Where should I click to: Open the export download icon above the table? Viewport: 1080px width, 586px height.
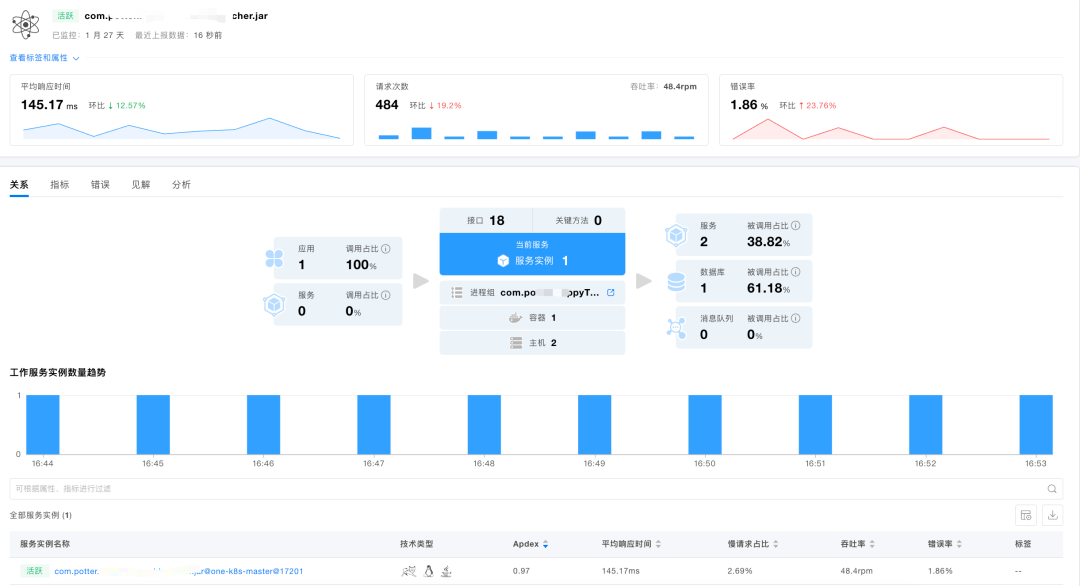[x=1052, y=514]
